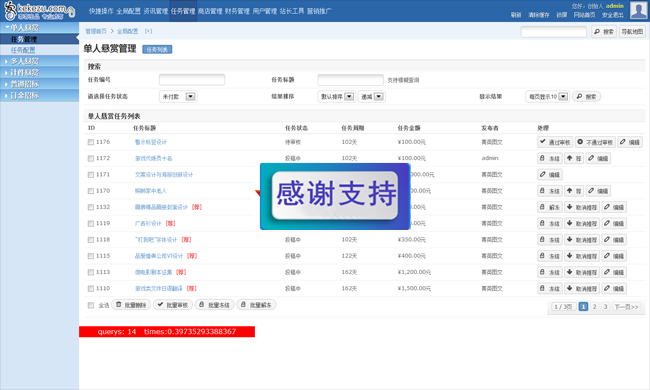Click the 任务列表 tab button
Viewport: 650px width, 390px height.
coord(157,50)
